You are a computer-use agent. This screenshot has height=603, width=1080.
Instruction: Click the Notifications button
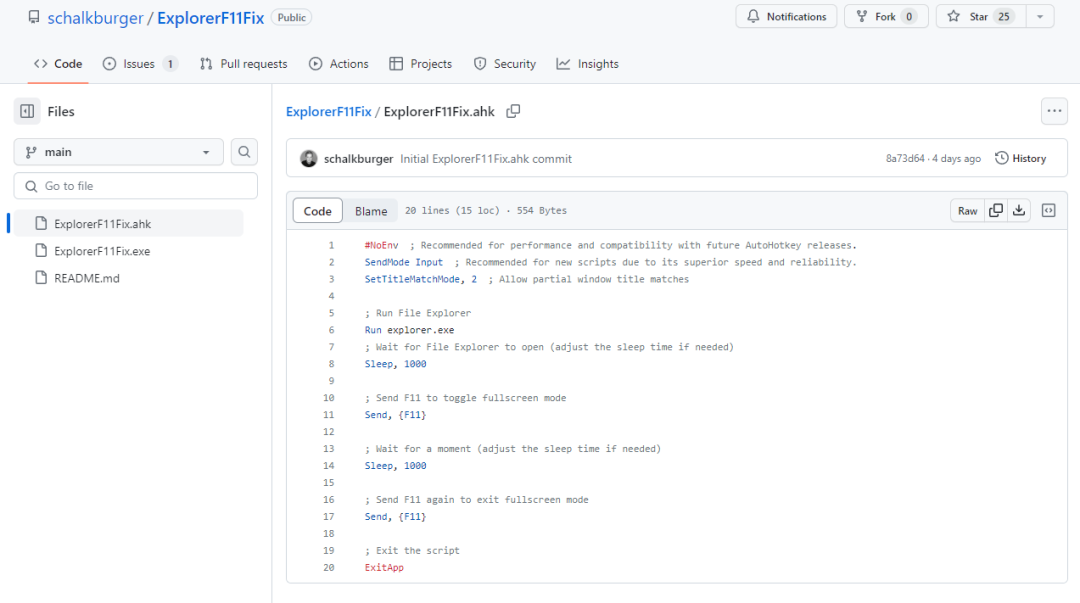pyautogui.click(x=786, y=17)
